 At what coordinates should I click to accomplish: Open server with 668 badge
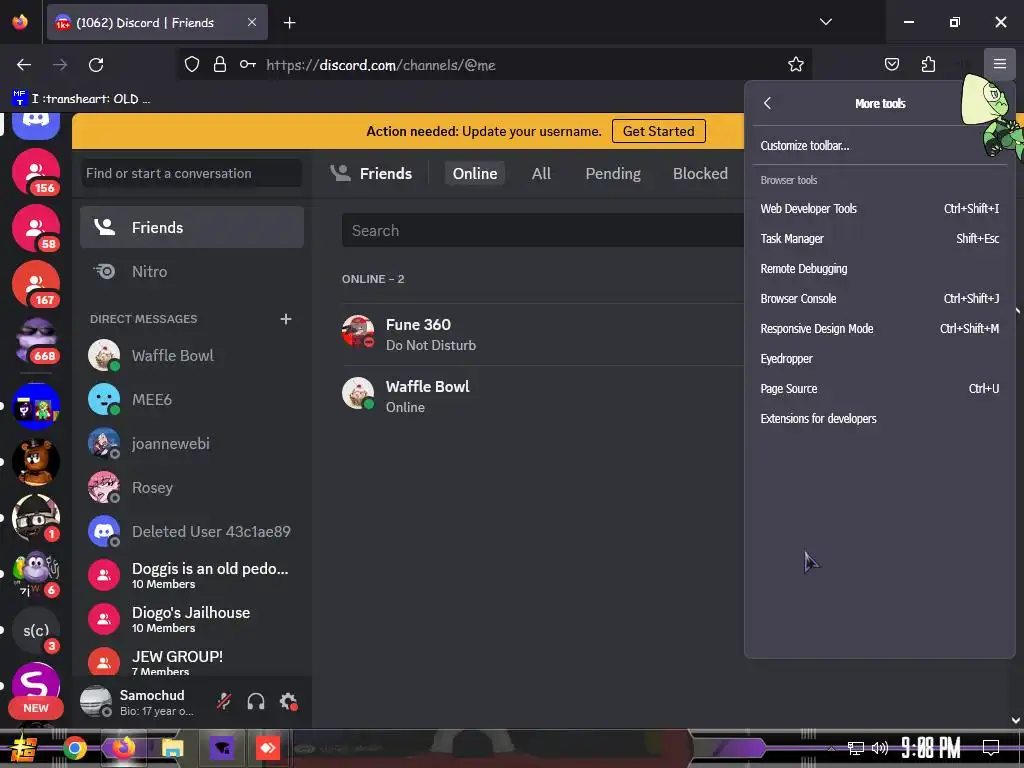pos(36,340)
